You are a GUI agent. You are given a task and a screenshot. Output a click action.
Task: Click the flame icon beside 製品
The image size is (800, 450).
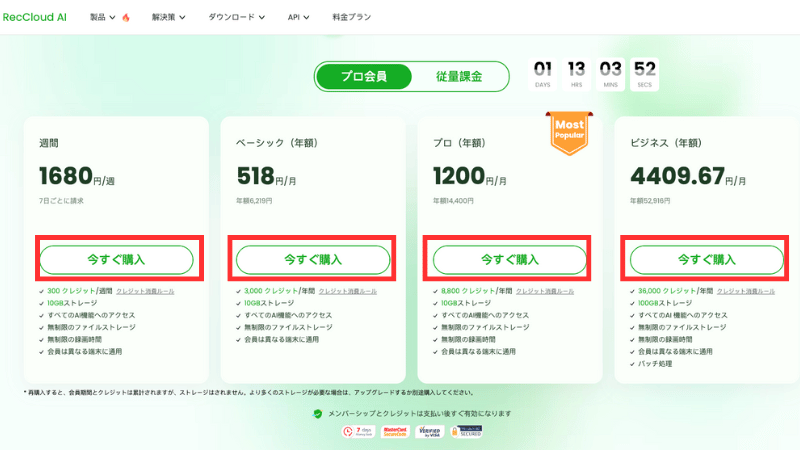pyautogui.click(x=126, y=17)
